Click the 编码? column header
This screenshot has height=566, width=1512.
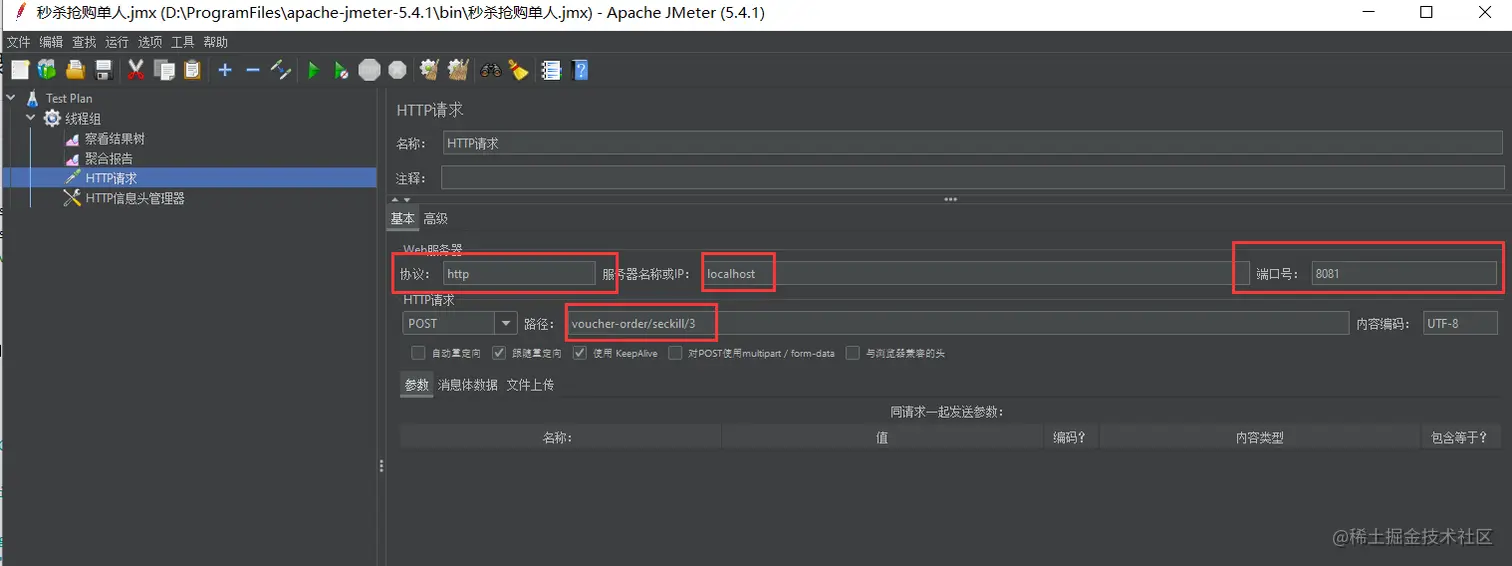click(1071, 437)
